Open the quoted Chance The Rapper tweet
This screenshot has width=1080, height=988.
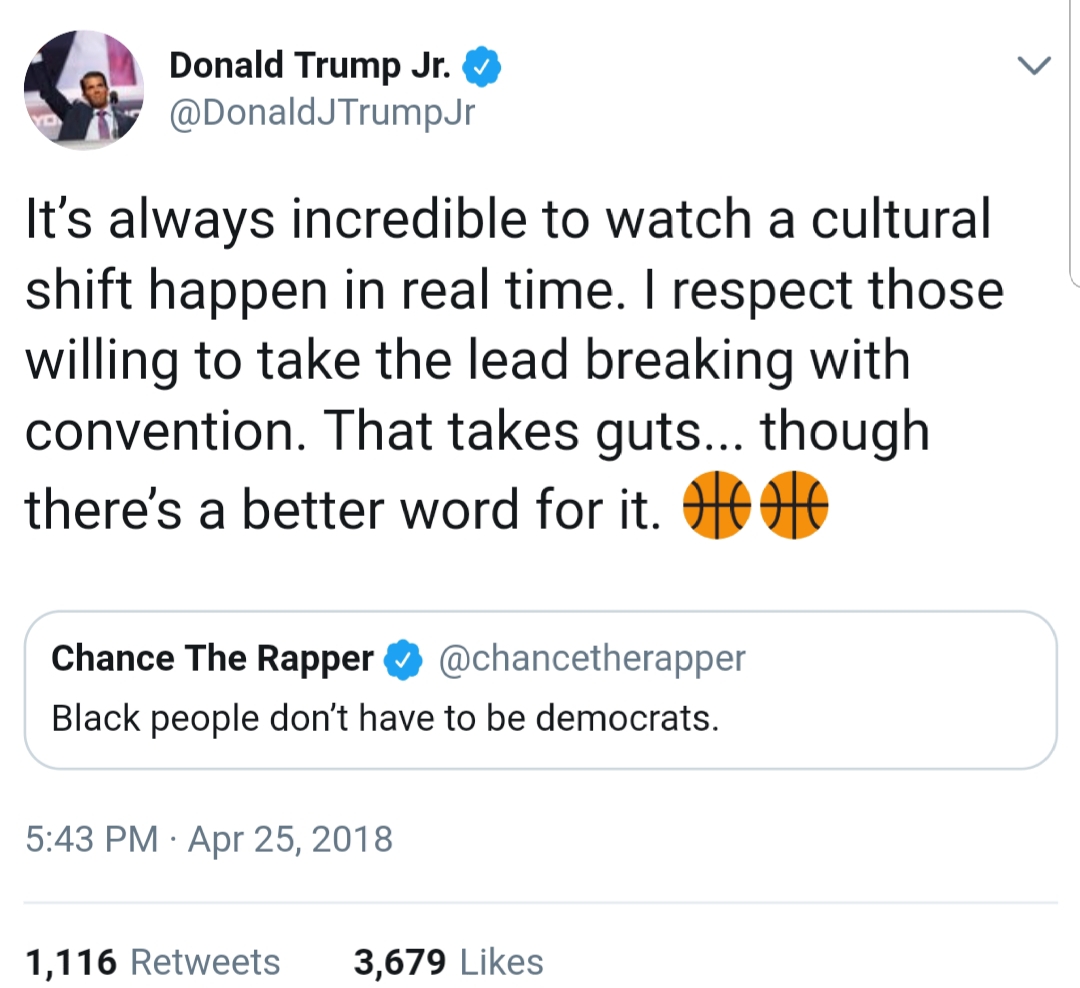(541, 690)
